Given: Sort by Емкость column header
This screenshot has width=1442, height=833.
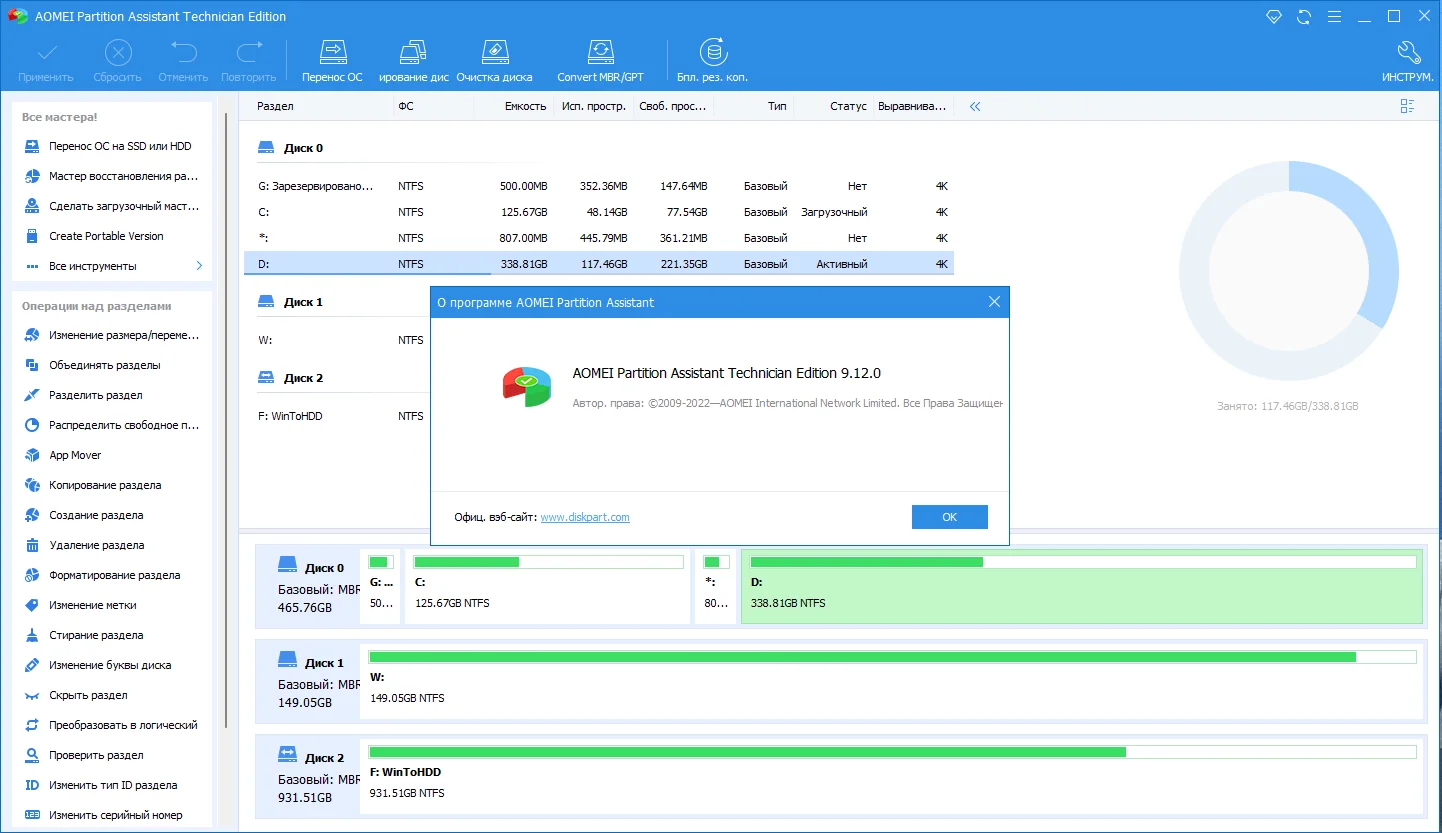Looking at the screenshot, I should tap(526, 106).
